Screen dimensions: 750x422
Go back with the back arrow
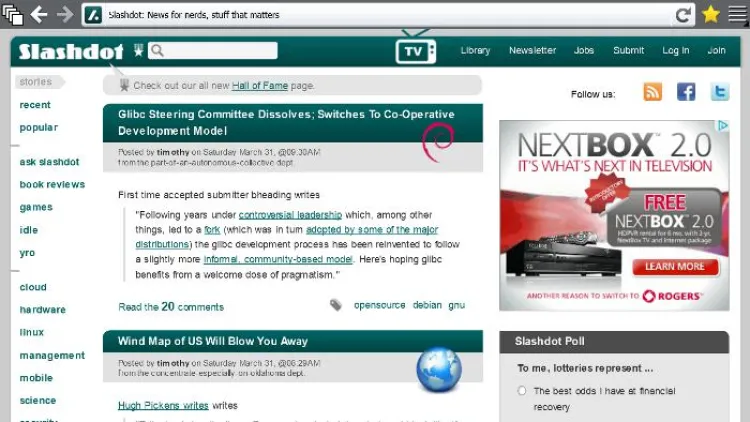click(x=40, y=14)
